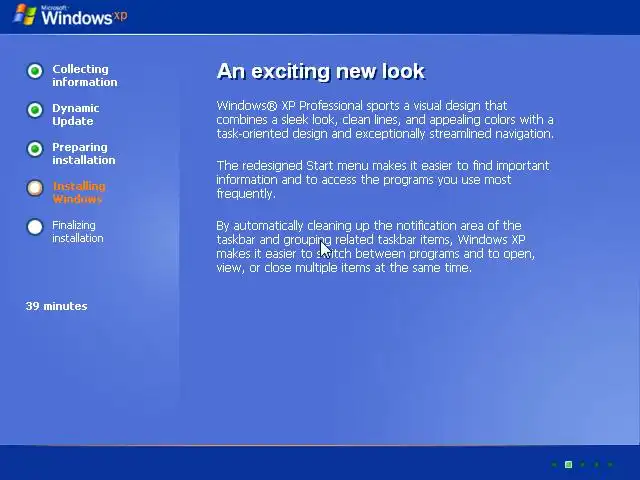
Task: Click the "Dynamic Update" label
Action: click(76, 115)
